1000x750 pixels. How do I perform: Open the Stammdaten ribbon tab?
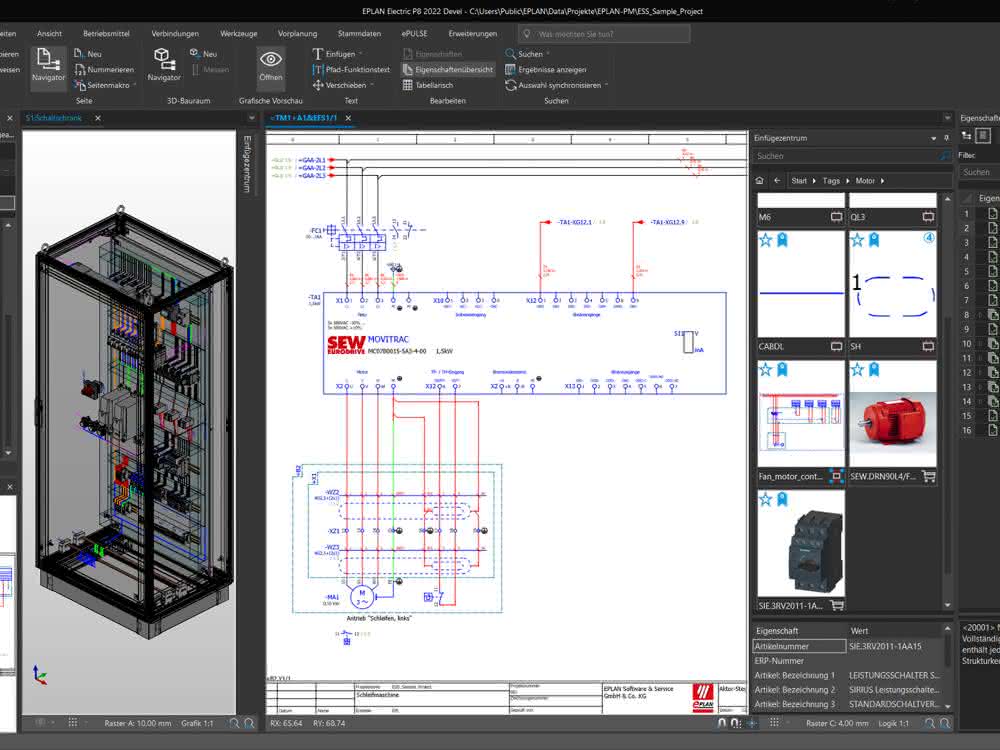point(359,34)
